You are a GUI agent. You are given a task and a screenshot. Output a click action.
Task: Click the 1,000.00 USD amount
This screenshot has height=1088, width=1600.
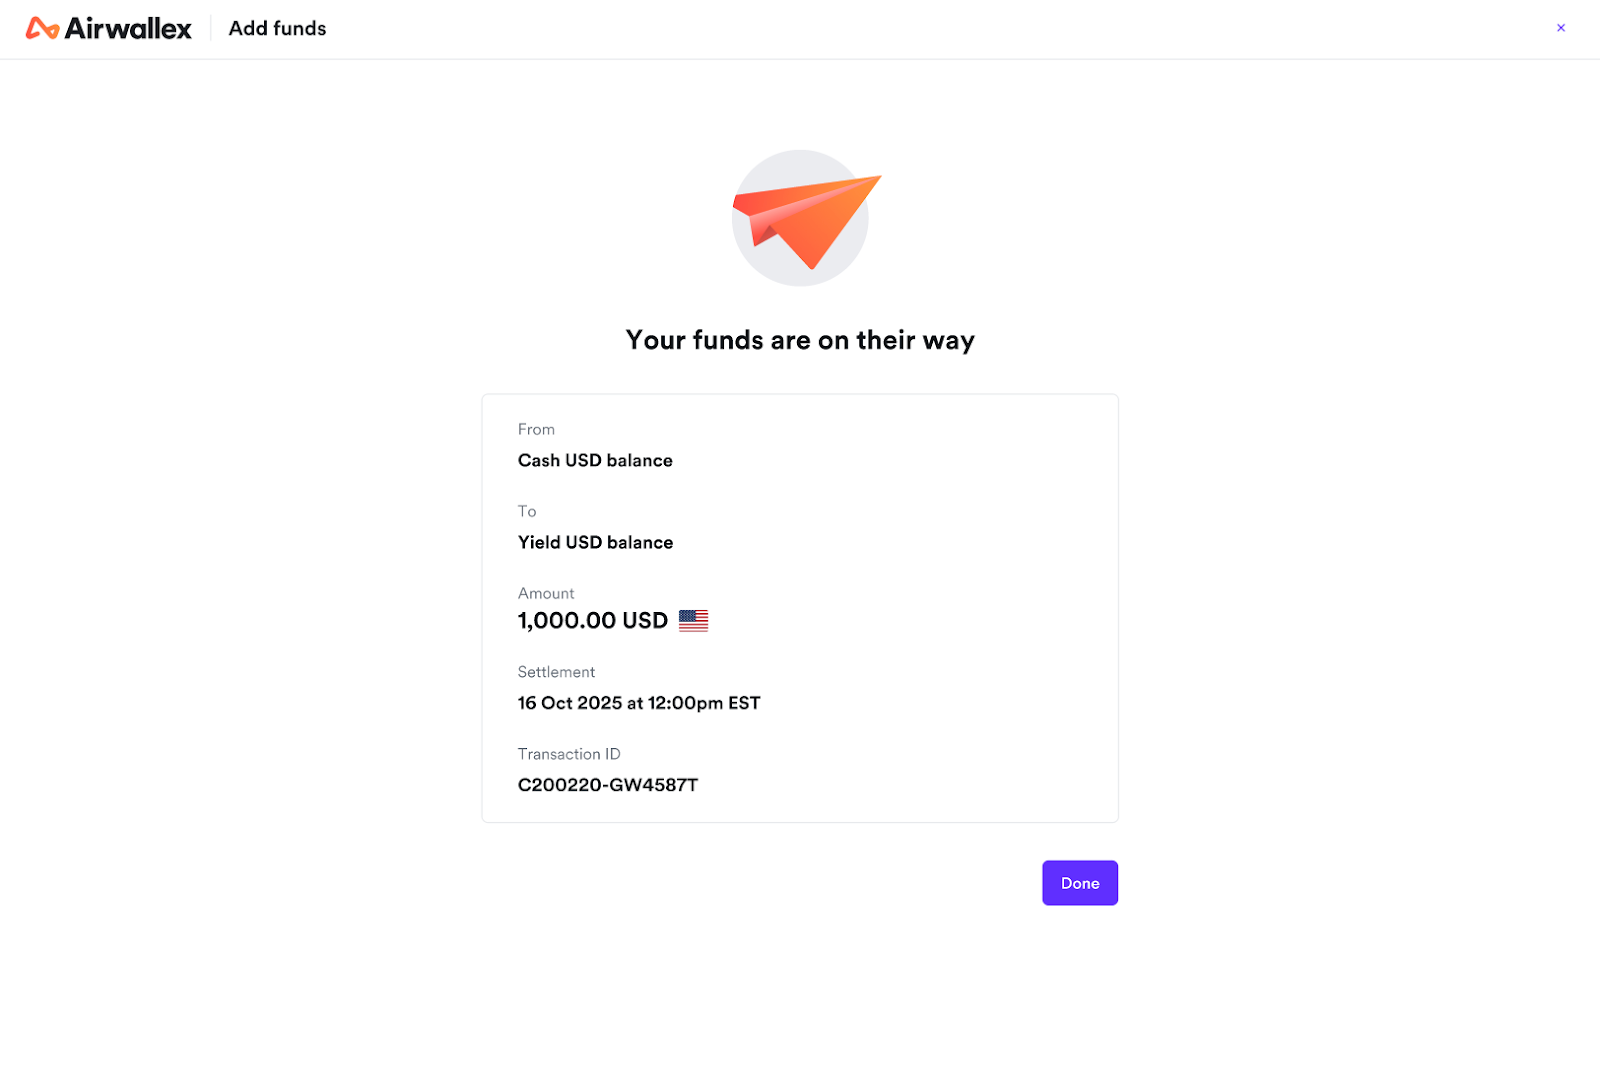point(592,621)
